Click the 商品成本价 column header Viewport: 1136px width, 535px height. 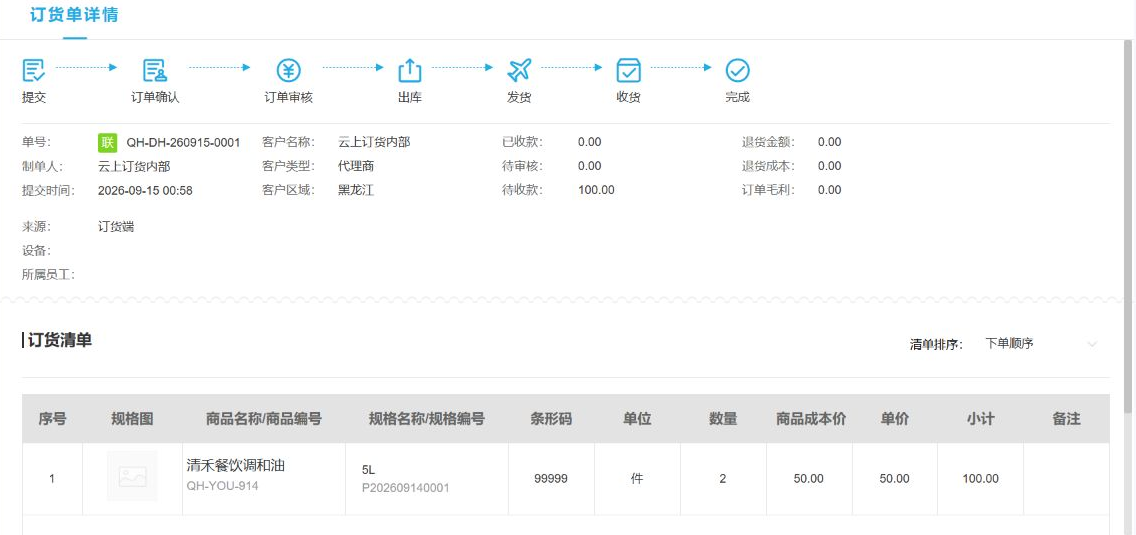click(811, 418)
